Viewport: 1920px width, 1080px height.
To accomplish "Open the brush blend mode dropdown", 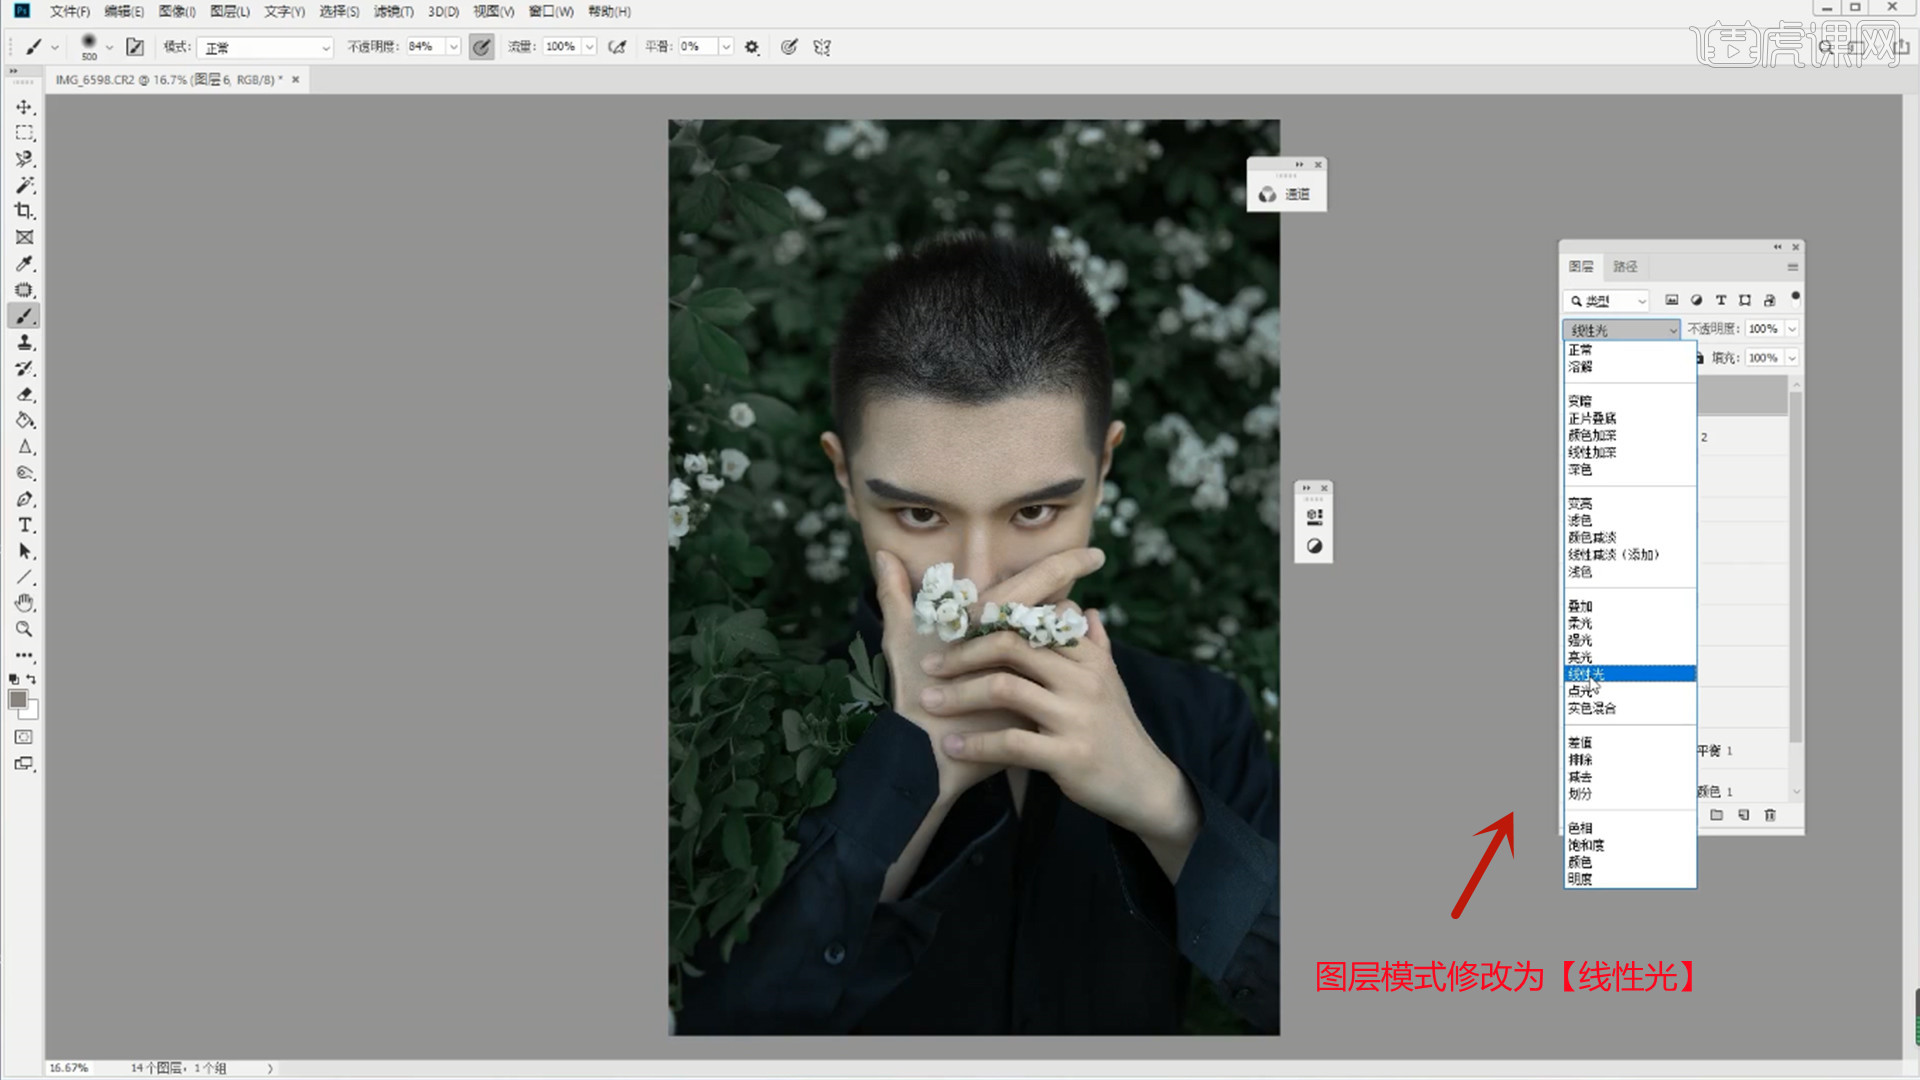I will click(265, 47).
